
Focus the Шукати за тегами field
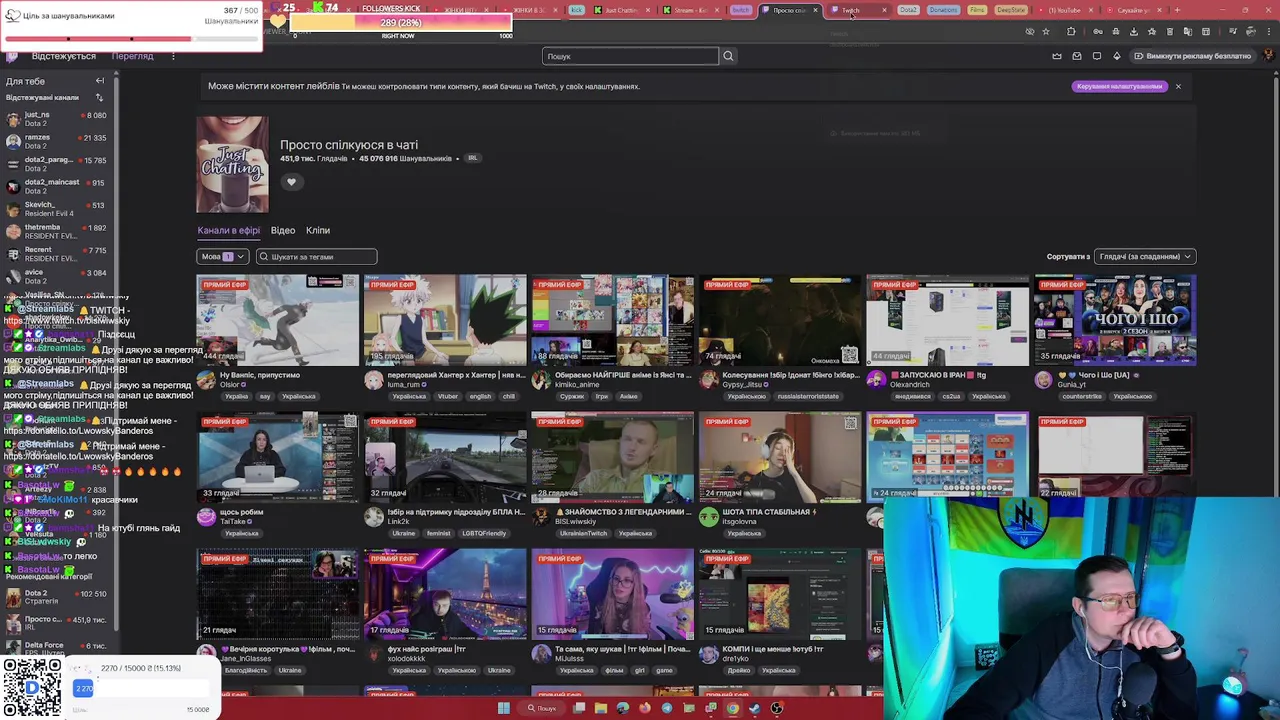click(x=317, y=257)
